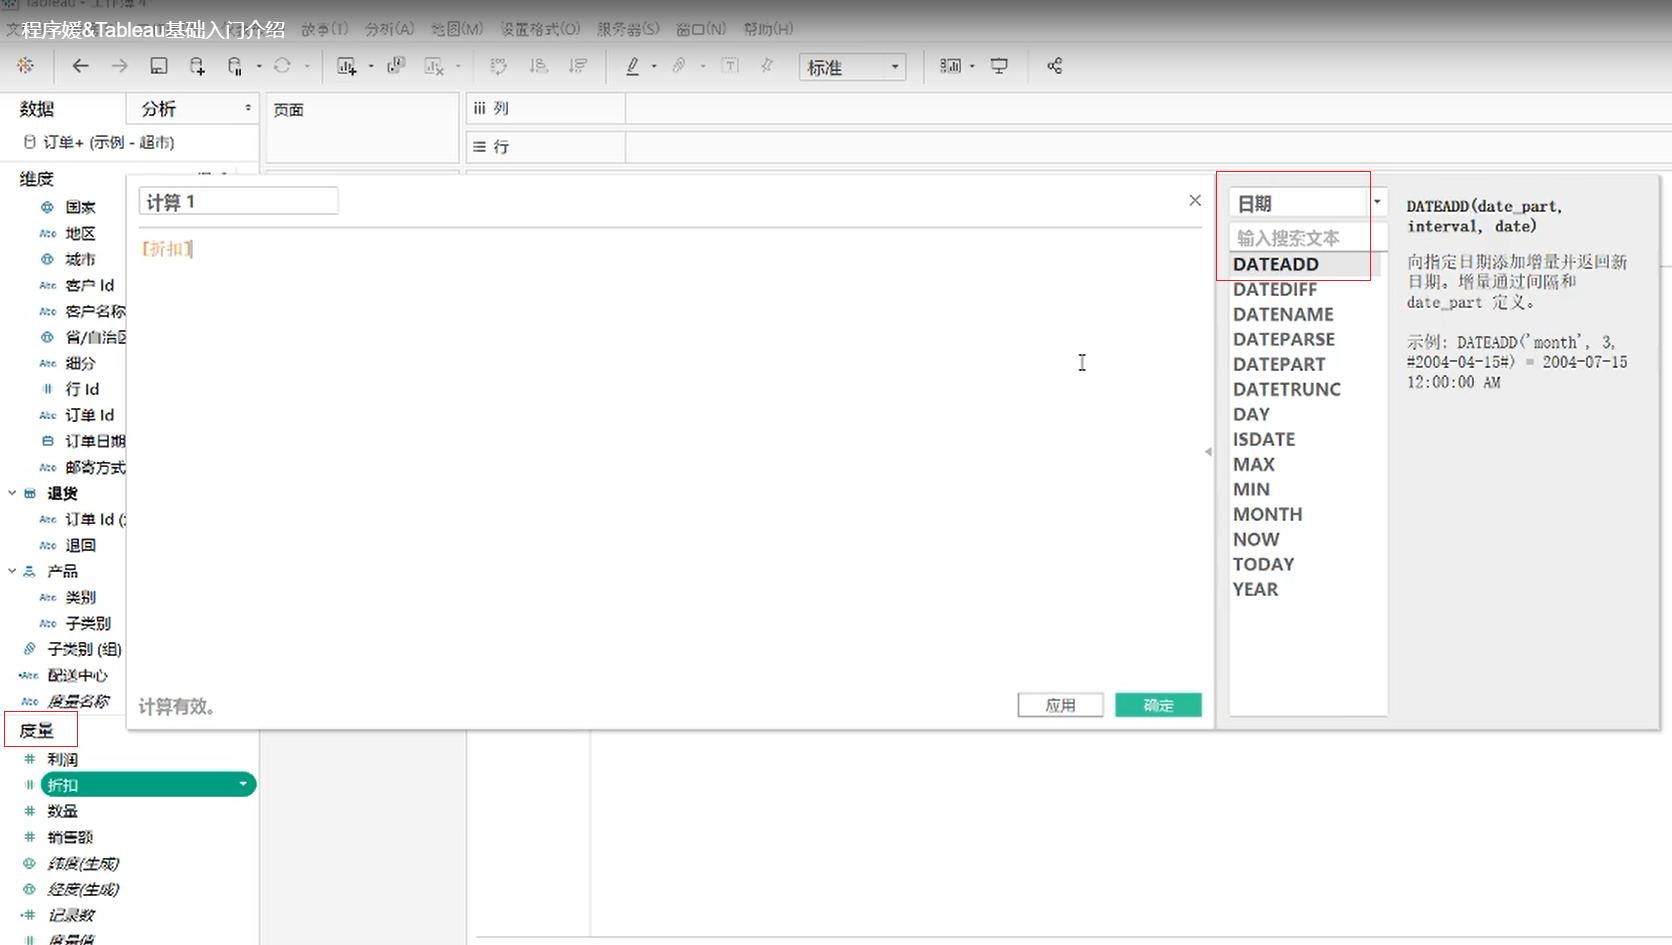Click the sort descending toolbar icon
The width and height of the screenshot is (1672, 945).
(x=577, y=66)
